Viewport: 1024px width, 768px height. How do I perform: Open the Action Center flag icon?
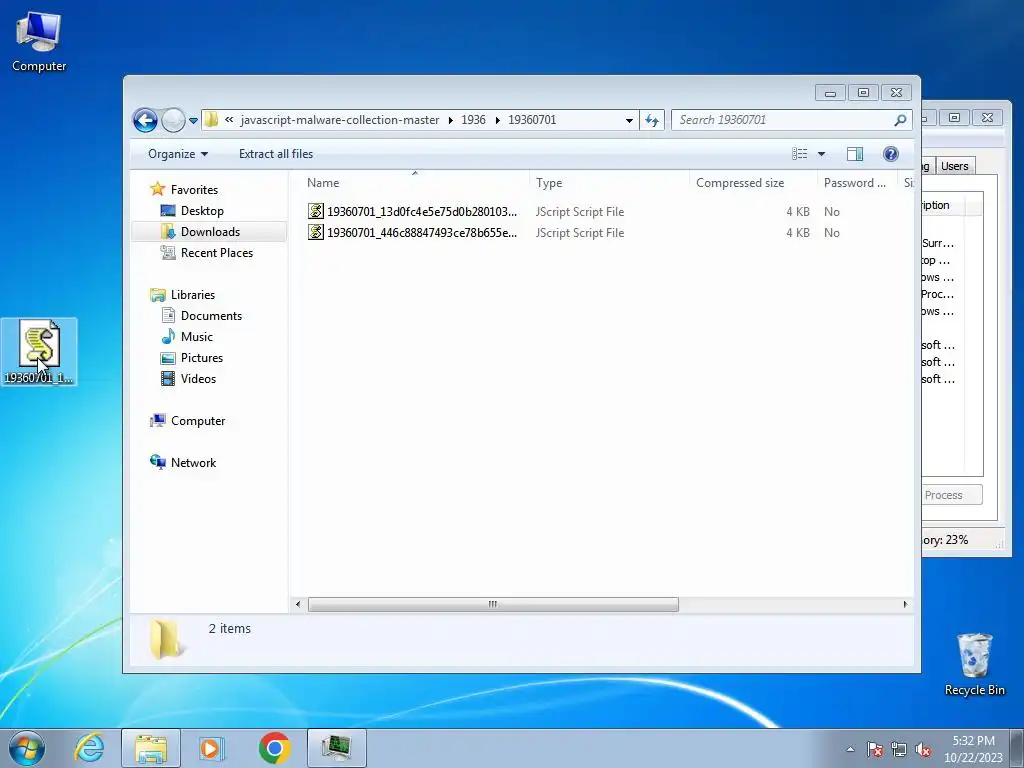[874, 749]
